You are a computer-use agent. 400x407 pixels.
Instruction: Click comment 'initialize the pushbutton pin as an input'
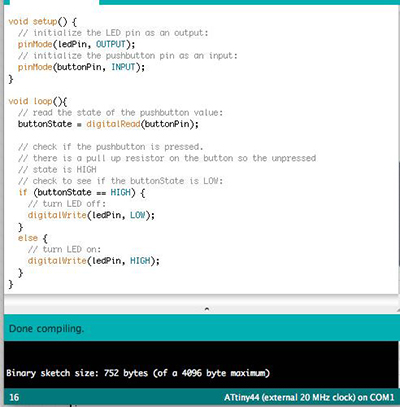pyautogui.click(x=128, y=56)
